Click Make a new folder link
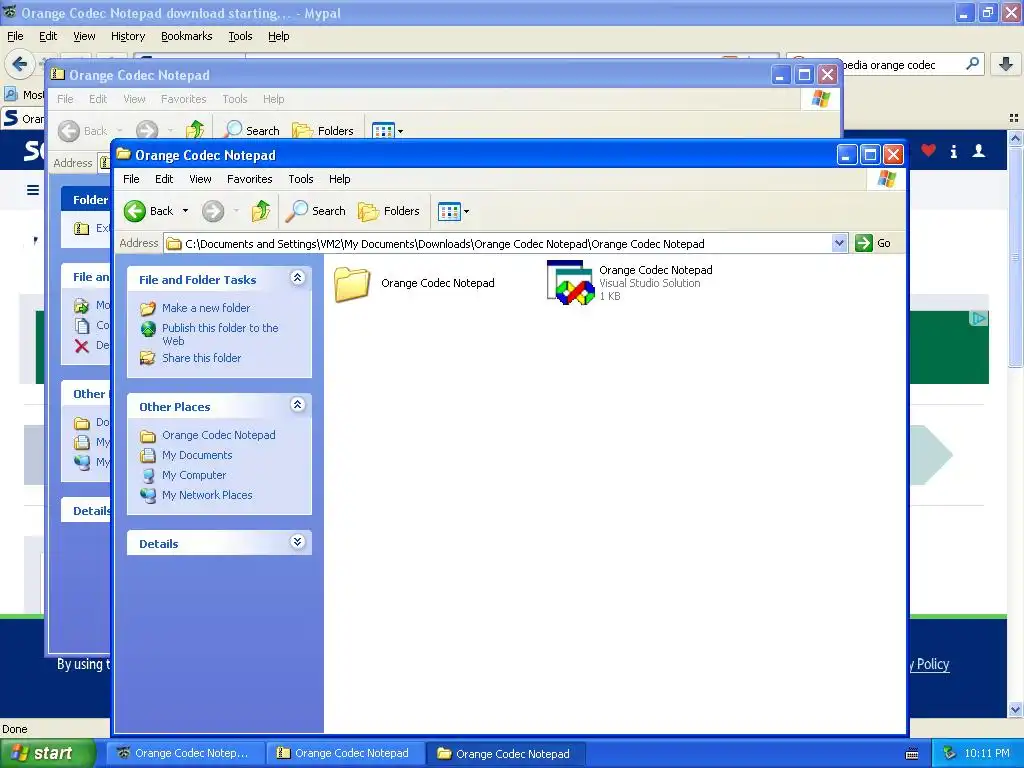The width and height of the screenshot is (1024, 768). (x=206, y=308)
